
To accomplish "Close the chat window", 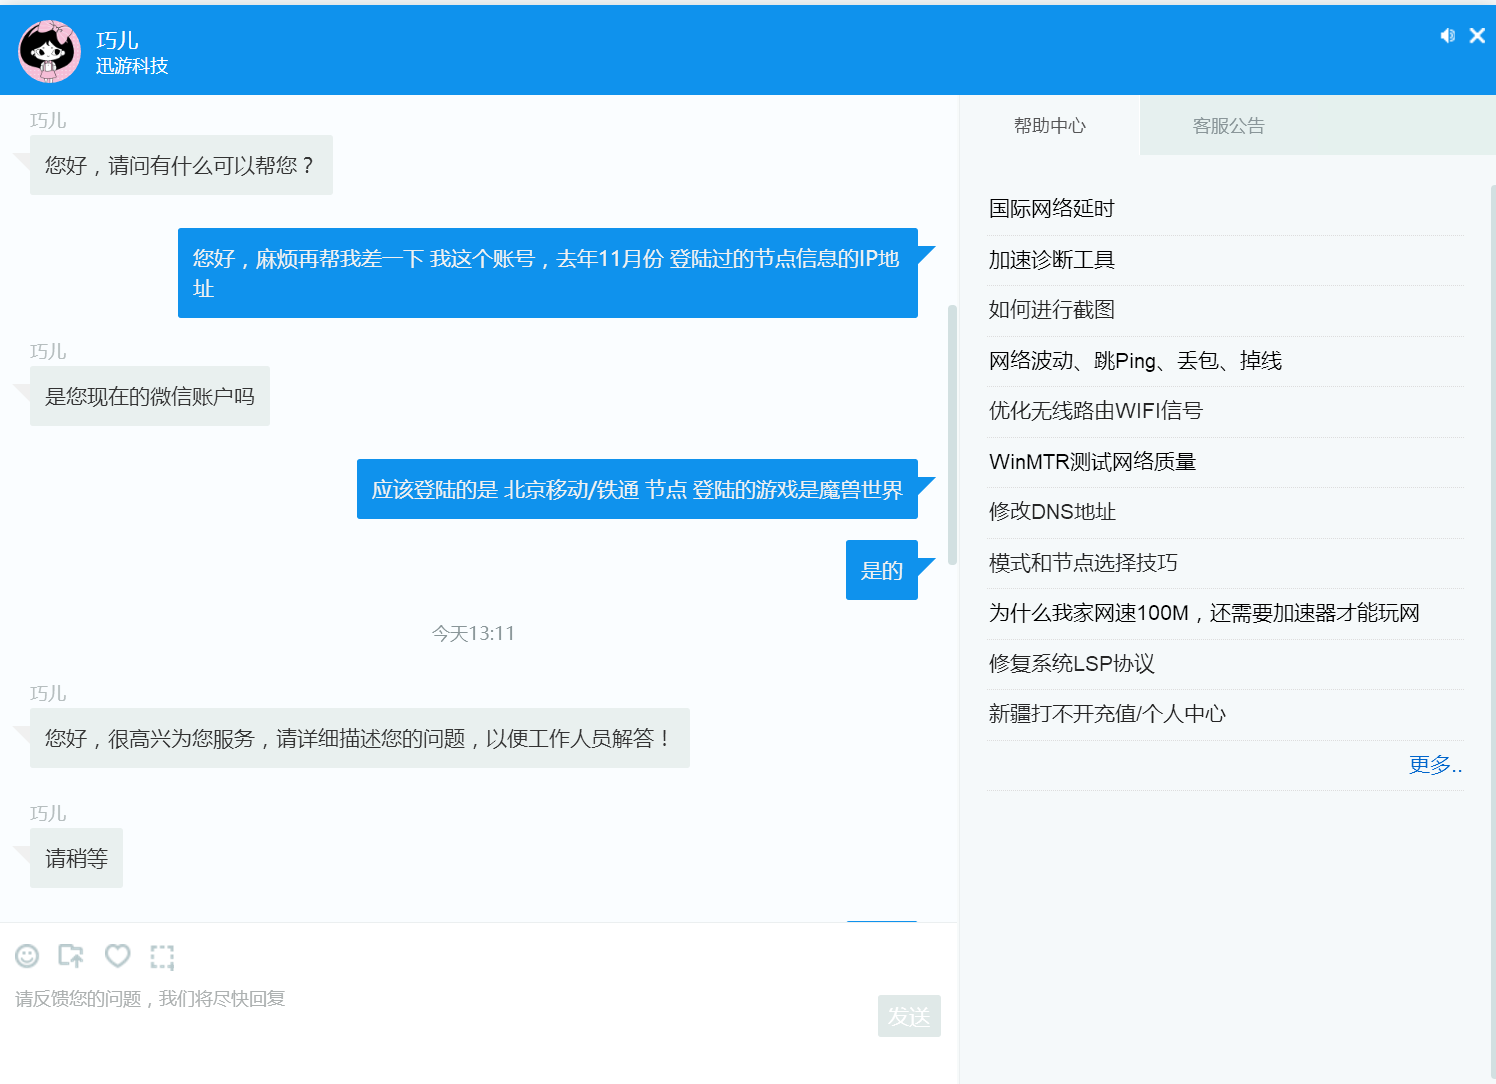I will 1477,36.
